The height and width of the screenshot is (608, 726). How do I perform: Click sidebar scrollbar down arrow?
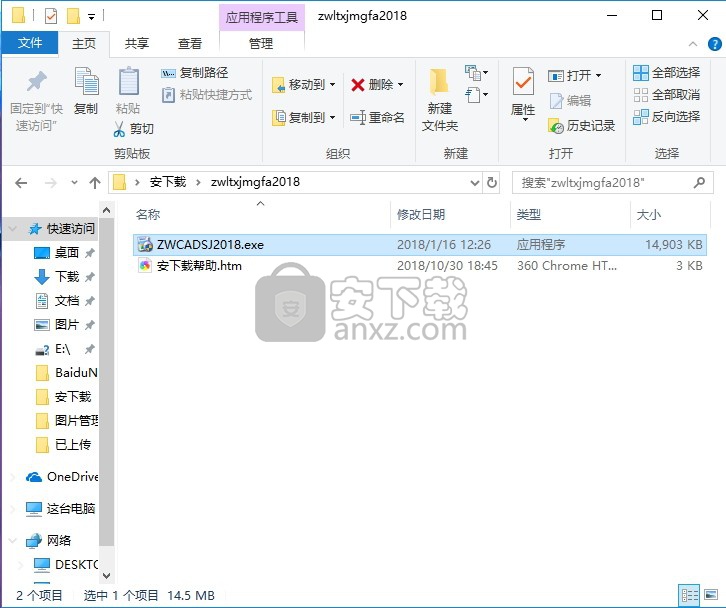(x=106, y=576)
